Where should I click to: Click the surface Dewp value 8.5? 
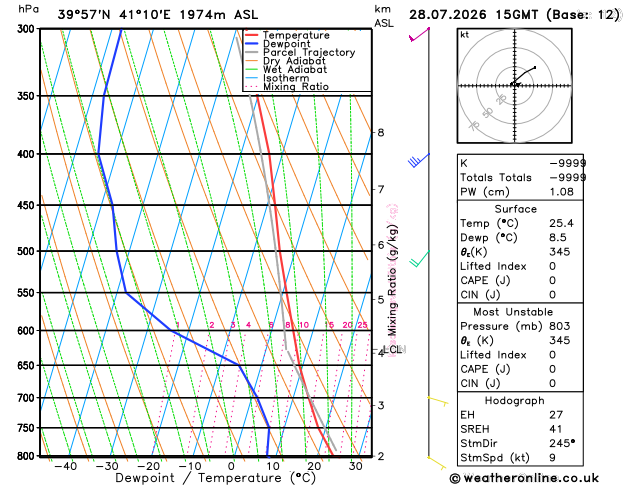click(558, 238)
